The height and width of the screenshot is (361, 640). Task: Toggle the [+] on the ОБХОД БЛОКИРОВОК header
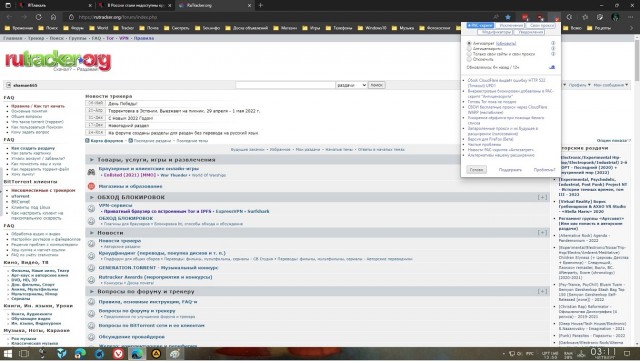coord(542,197)
